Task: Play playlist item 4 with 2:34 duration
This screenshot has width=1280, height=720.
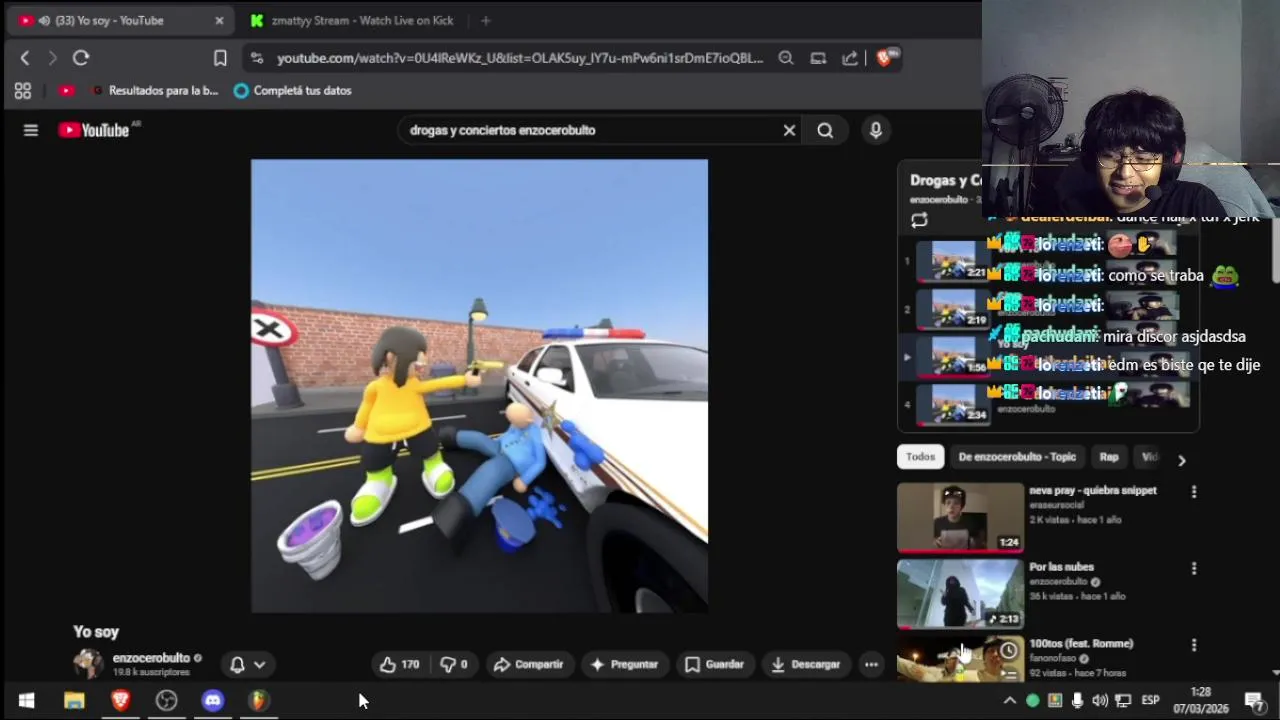Action: pyautogui.click(x=954, y=404)
